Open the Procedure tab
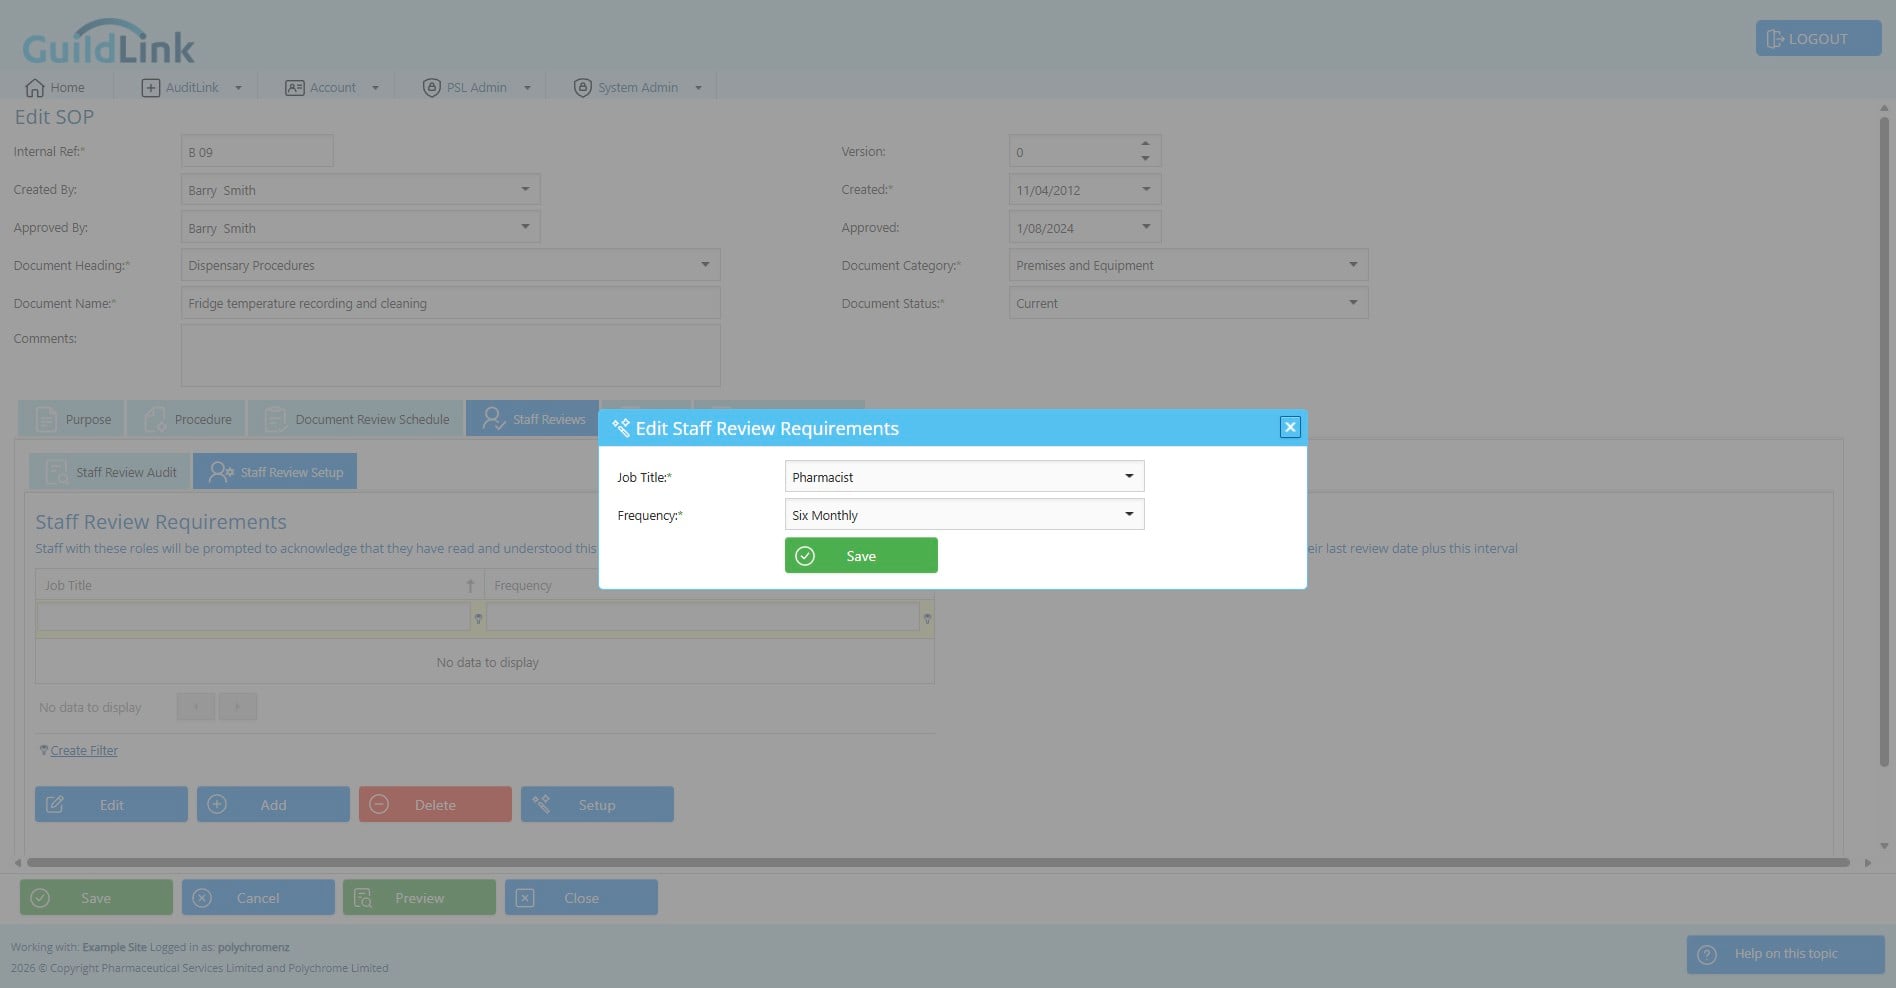 (x=185, y=419)
